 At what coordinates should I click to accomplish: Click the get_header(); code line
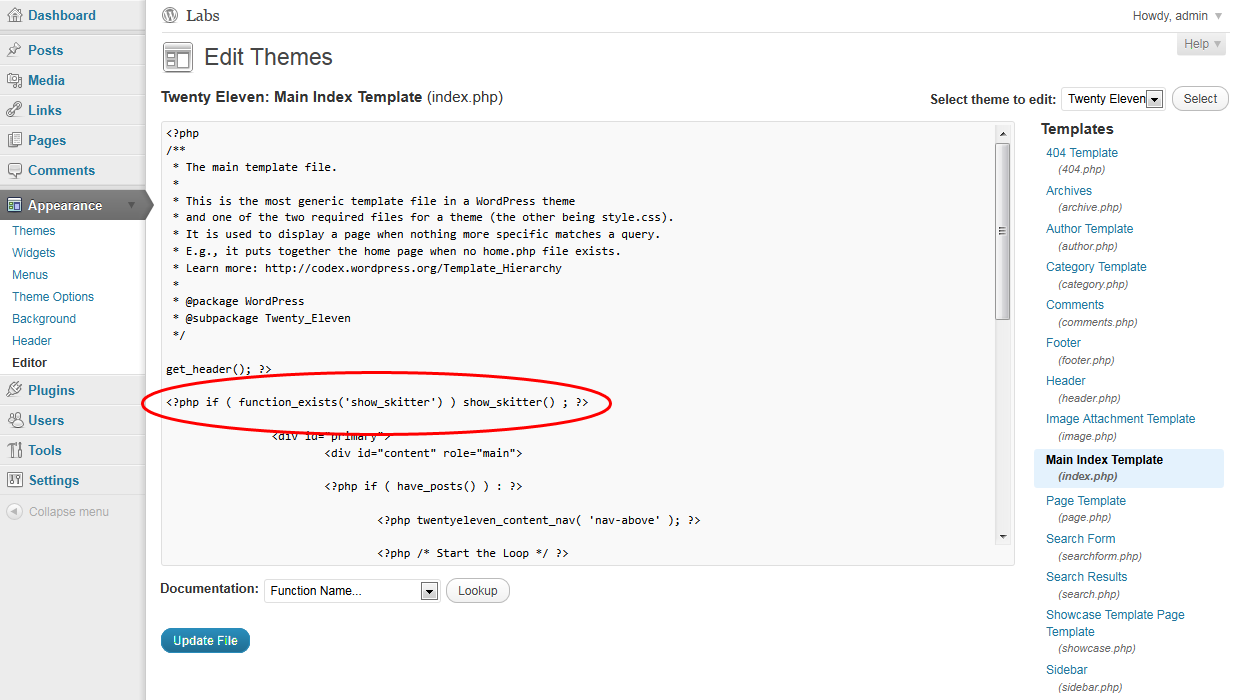pos(218,369)
